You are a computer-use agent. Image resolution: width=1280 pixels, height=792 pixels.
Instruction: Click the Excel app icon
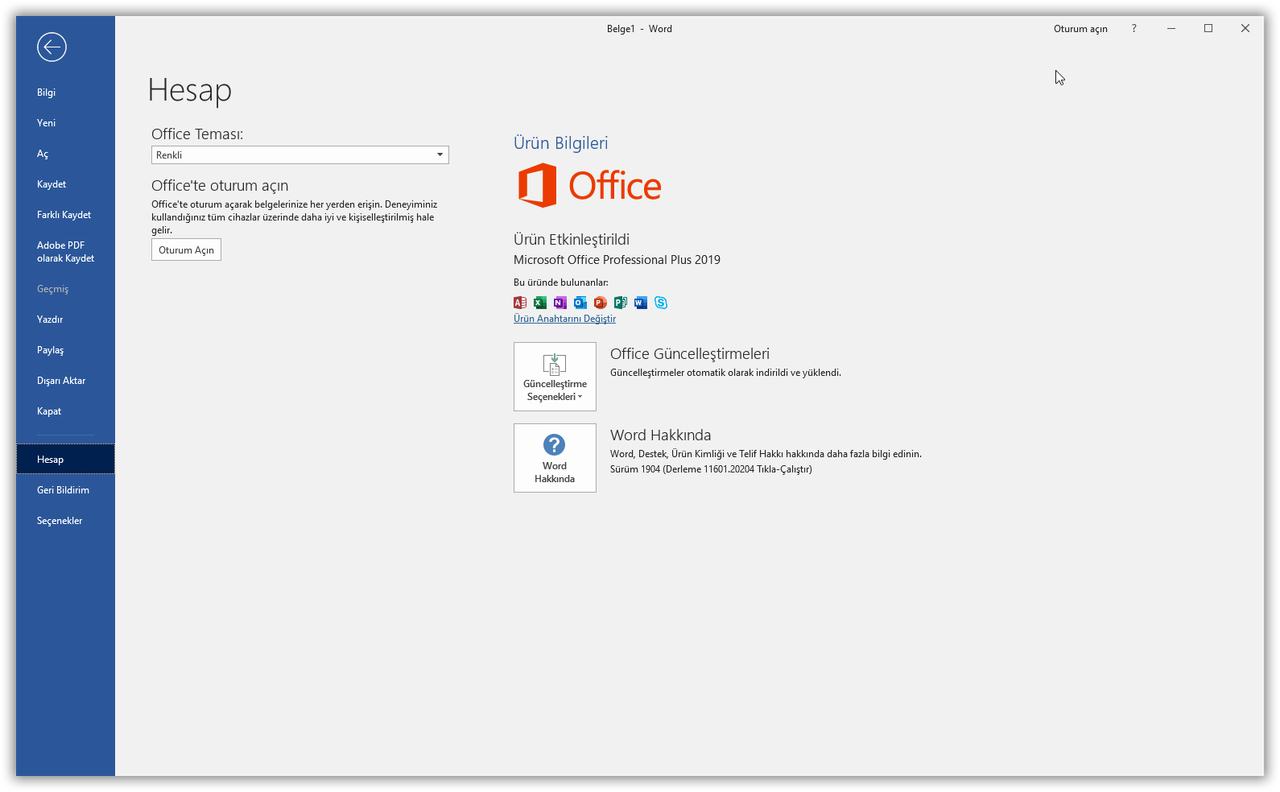[540, 303]
